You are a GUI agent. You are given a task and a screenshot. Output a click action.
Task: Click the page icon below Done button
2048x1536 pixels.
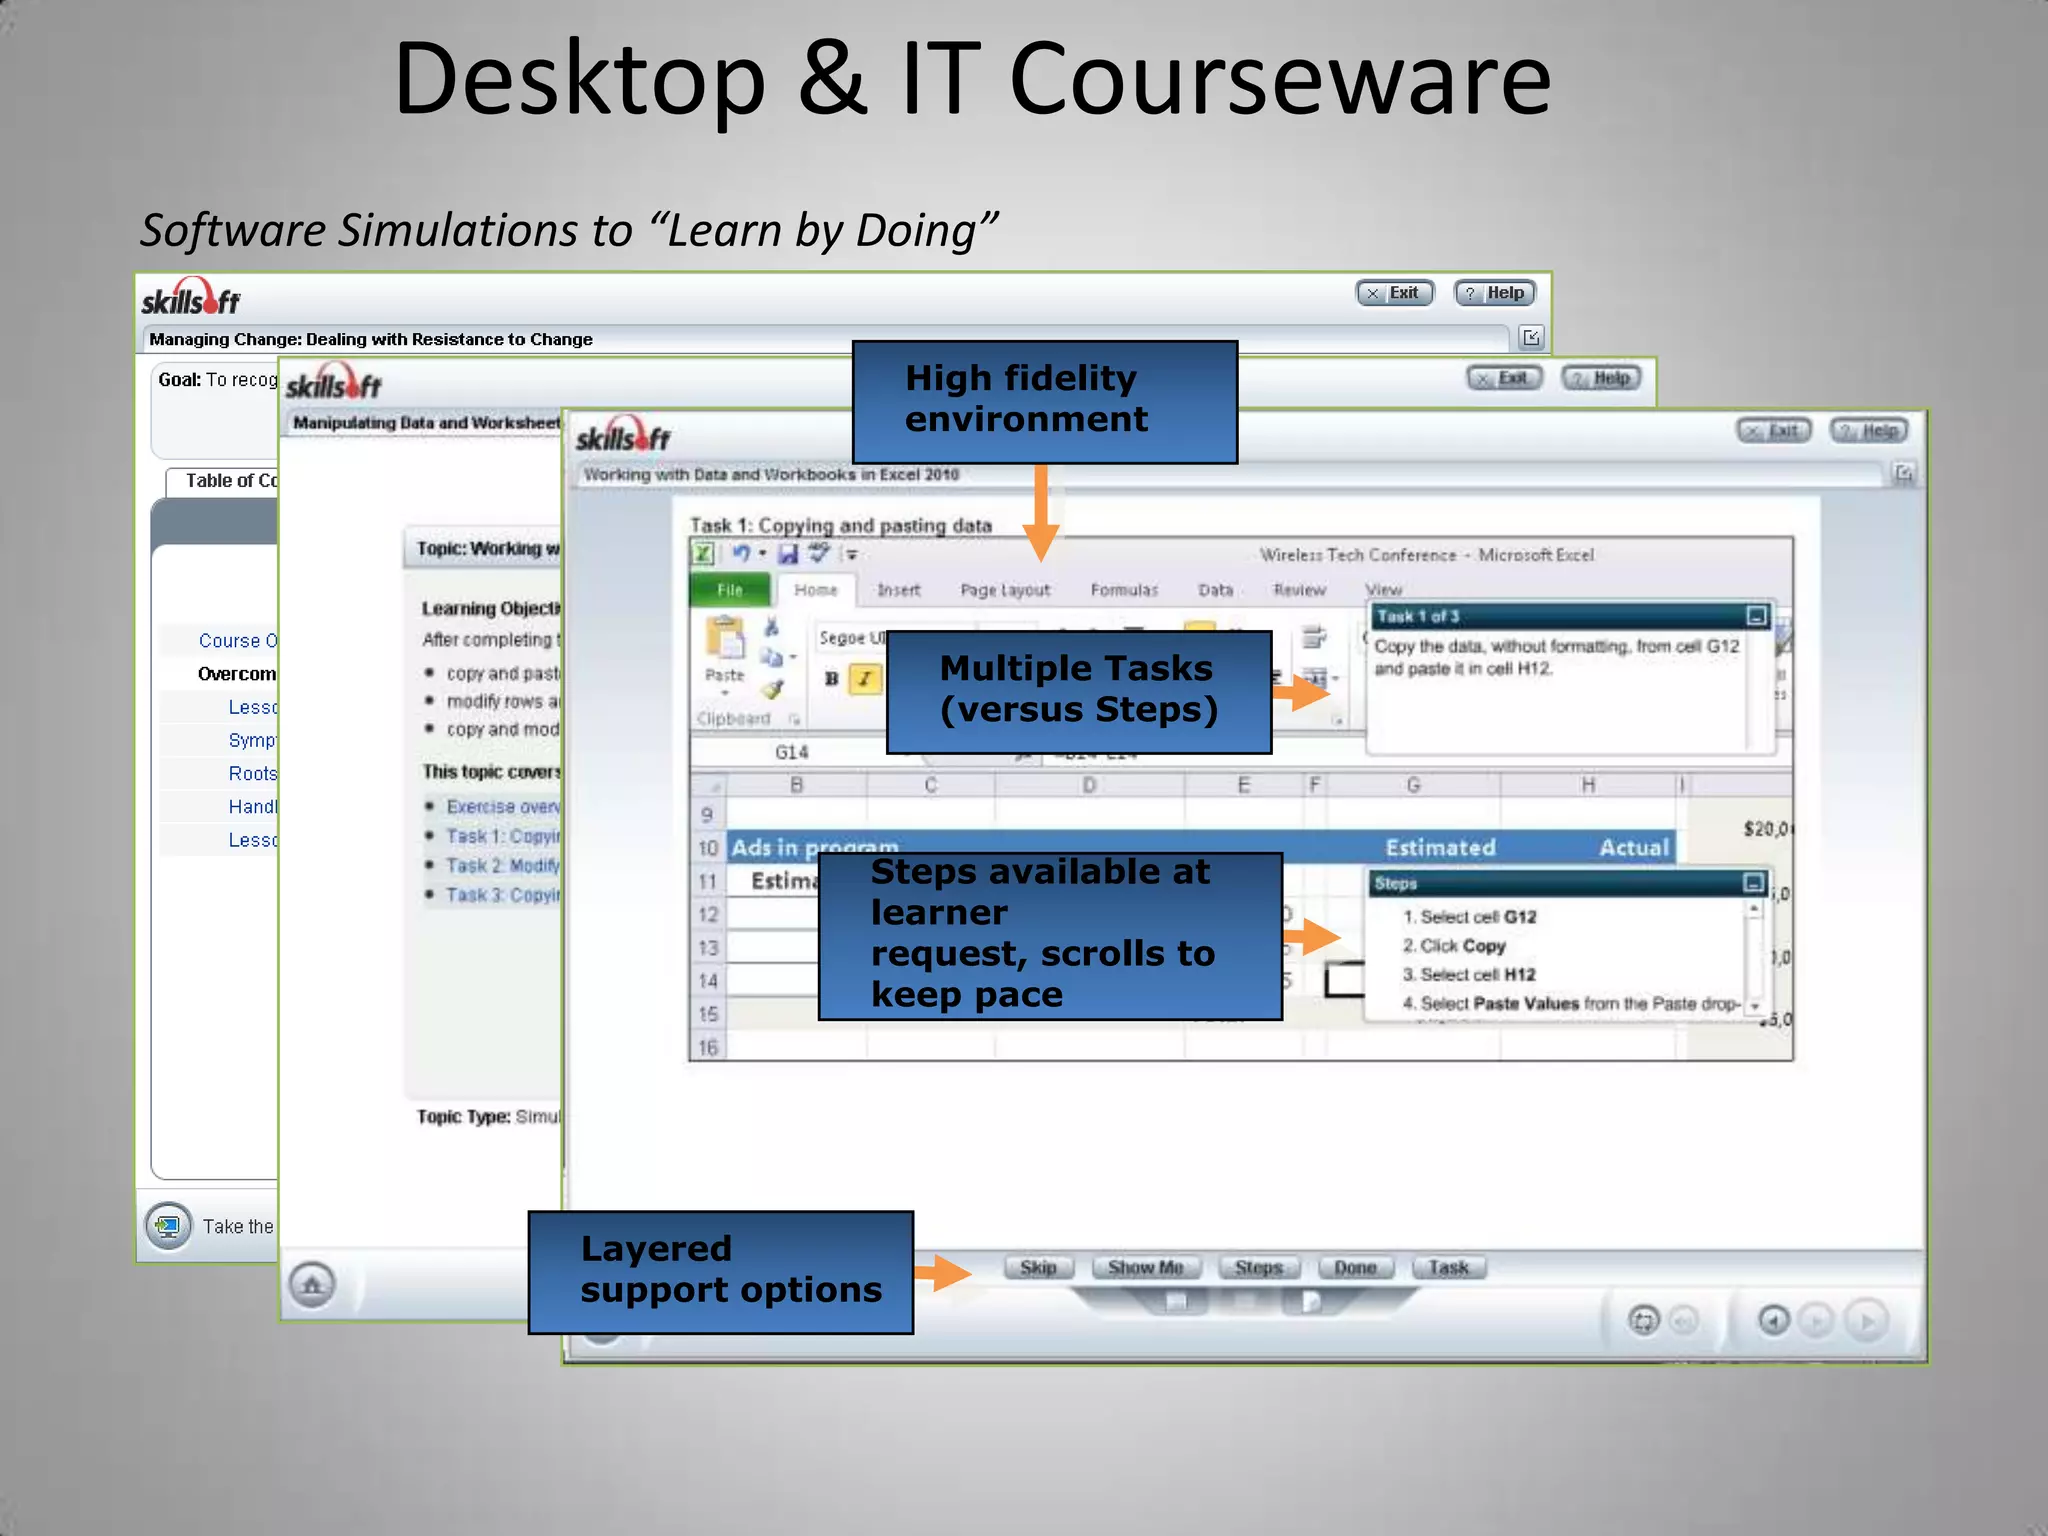pyautogui.click(x=1311, y=1301)
